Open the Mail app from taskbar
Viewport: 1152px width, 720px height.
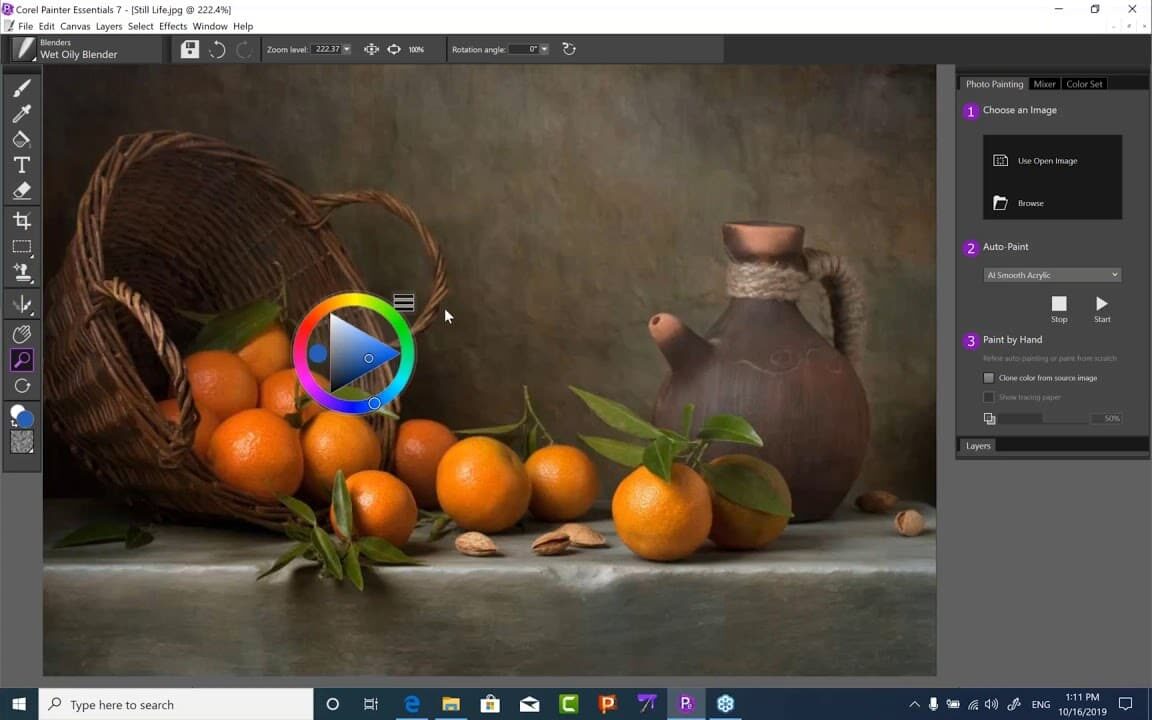pyautogui.click(x=529, y=704)
